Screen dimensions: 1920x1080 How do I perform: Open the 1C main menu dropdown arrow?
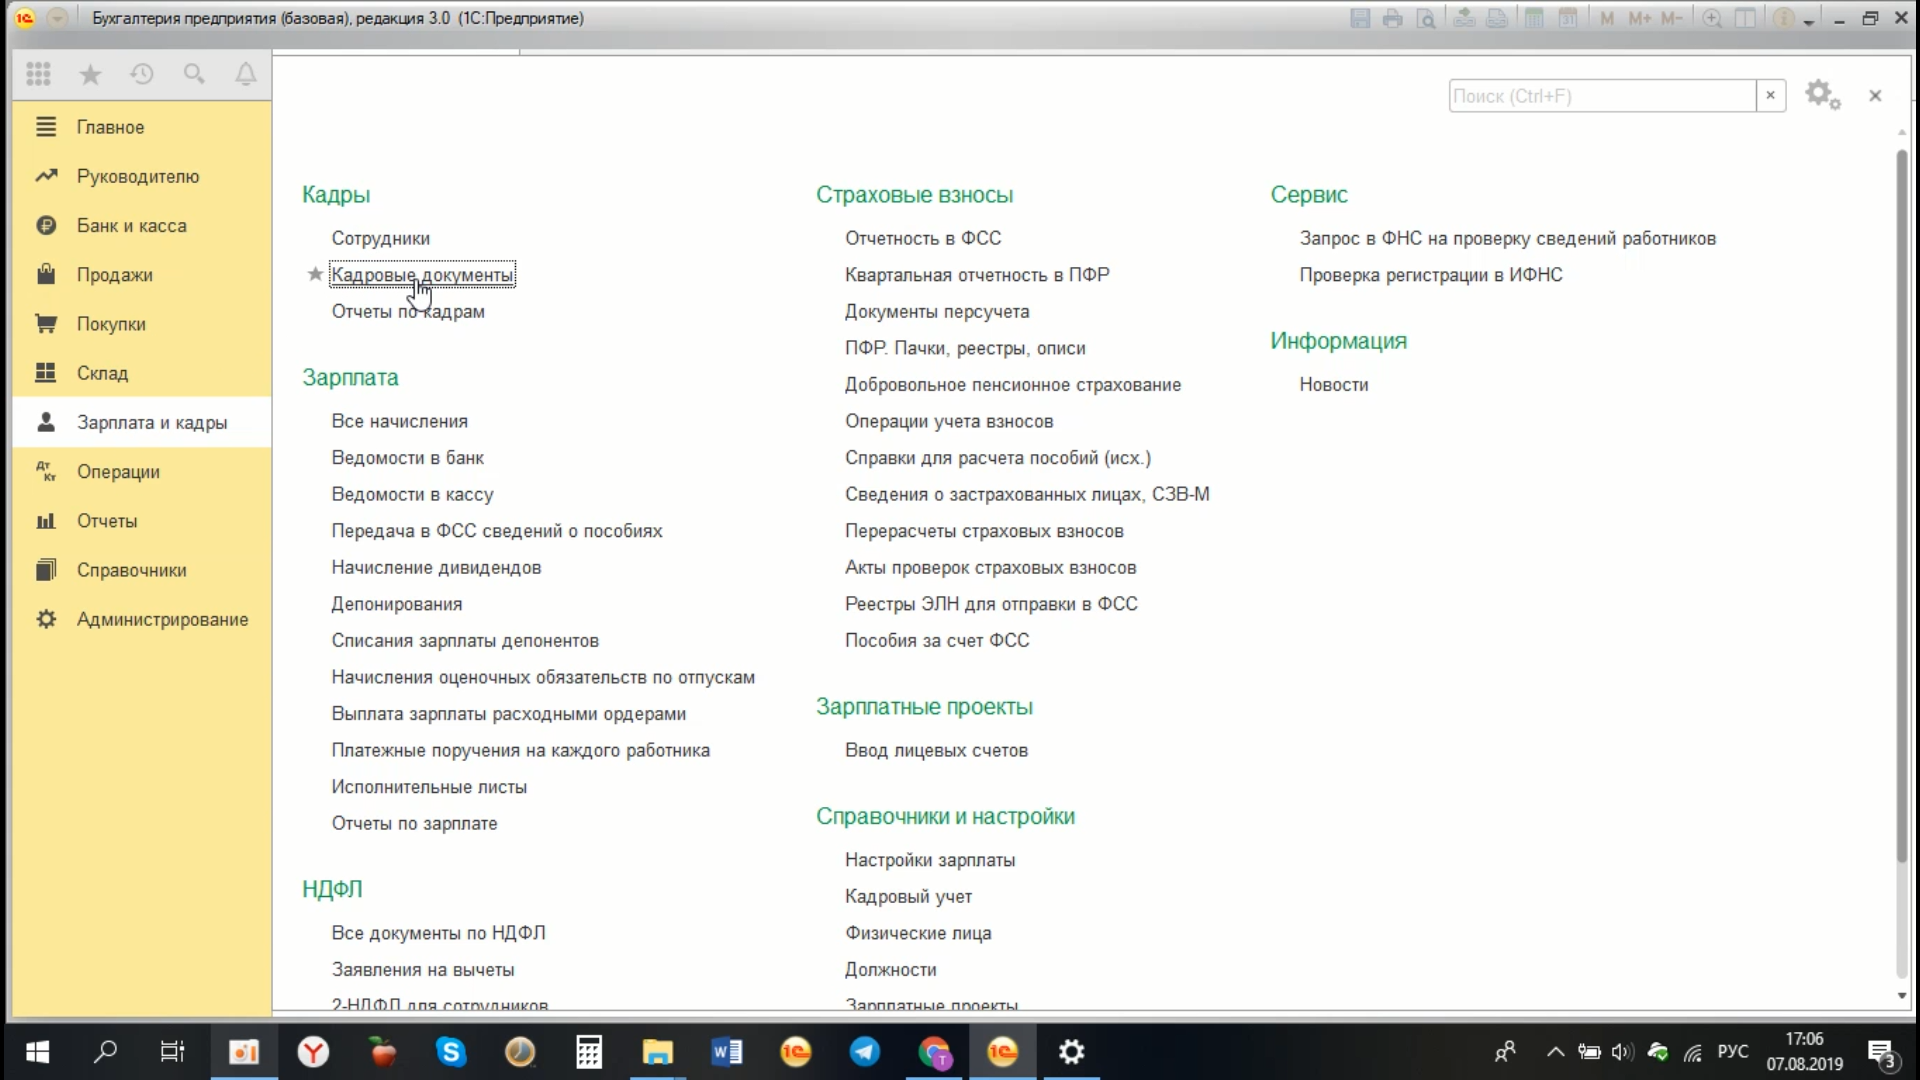57,18
